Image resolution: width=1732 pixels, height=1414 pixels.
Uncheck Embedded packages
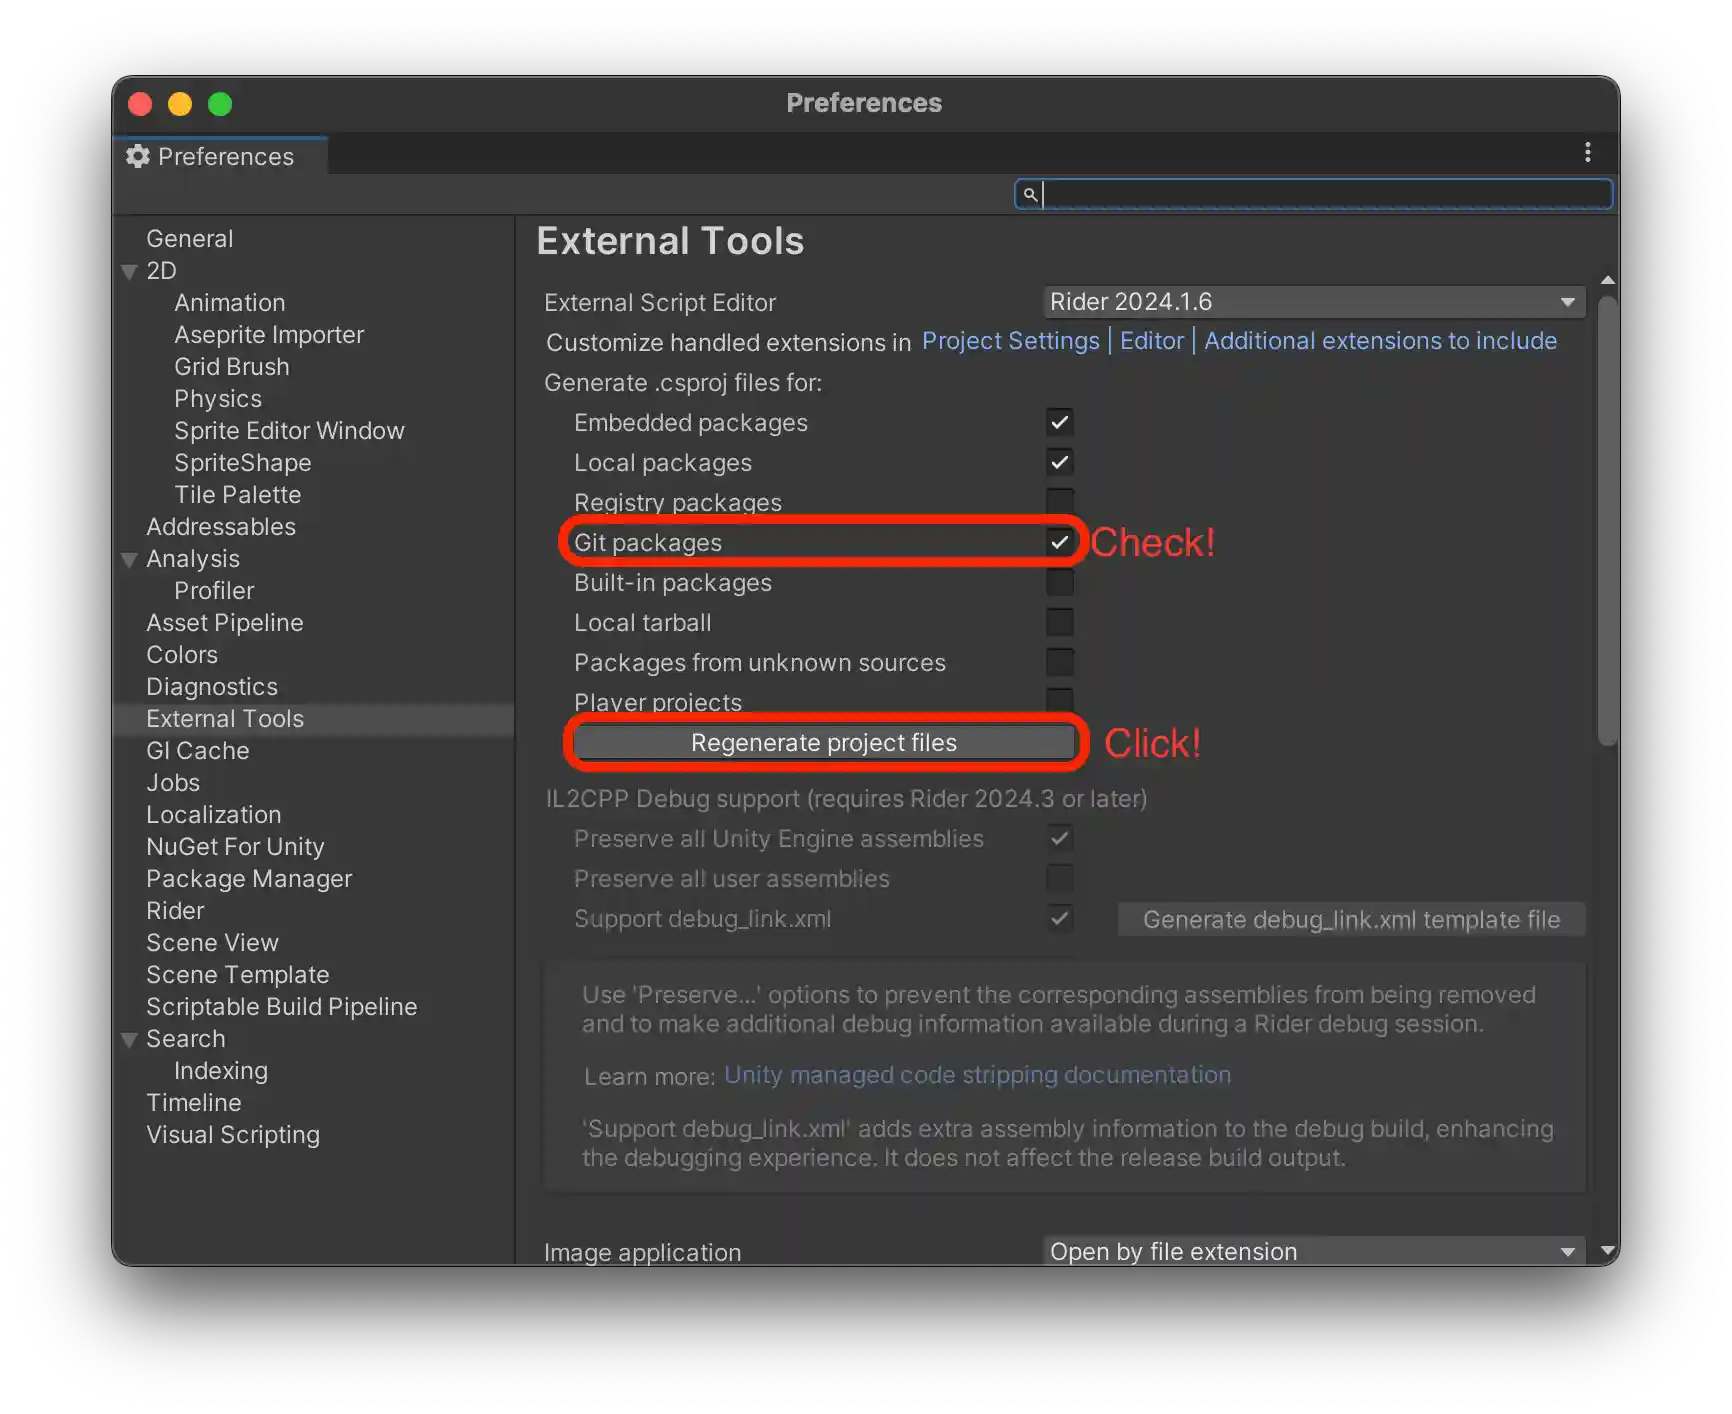click(1059, 422)
